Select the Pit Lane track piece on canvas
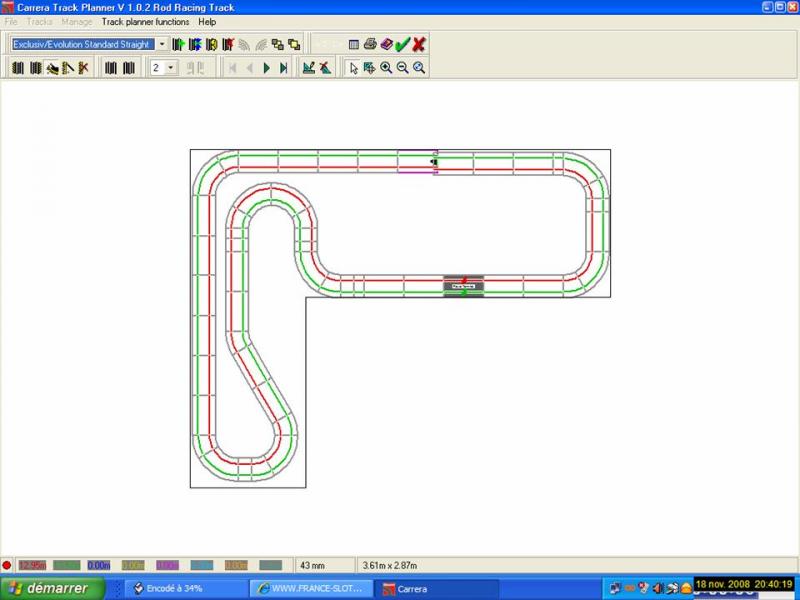 464,286
